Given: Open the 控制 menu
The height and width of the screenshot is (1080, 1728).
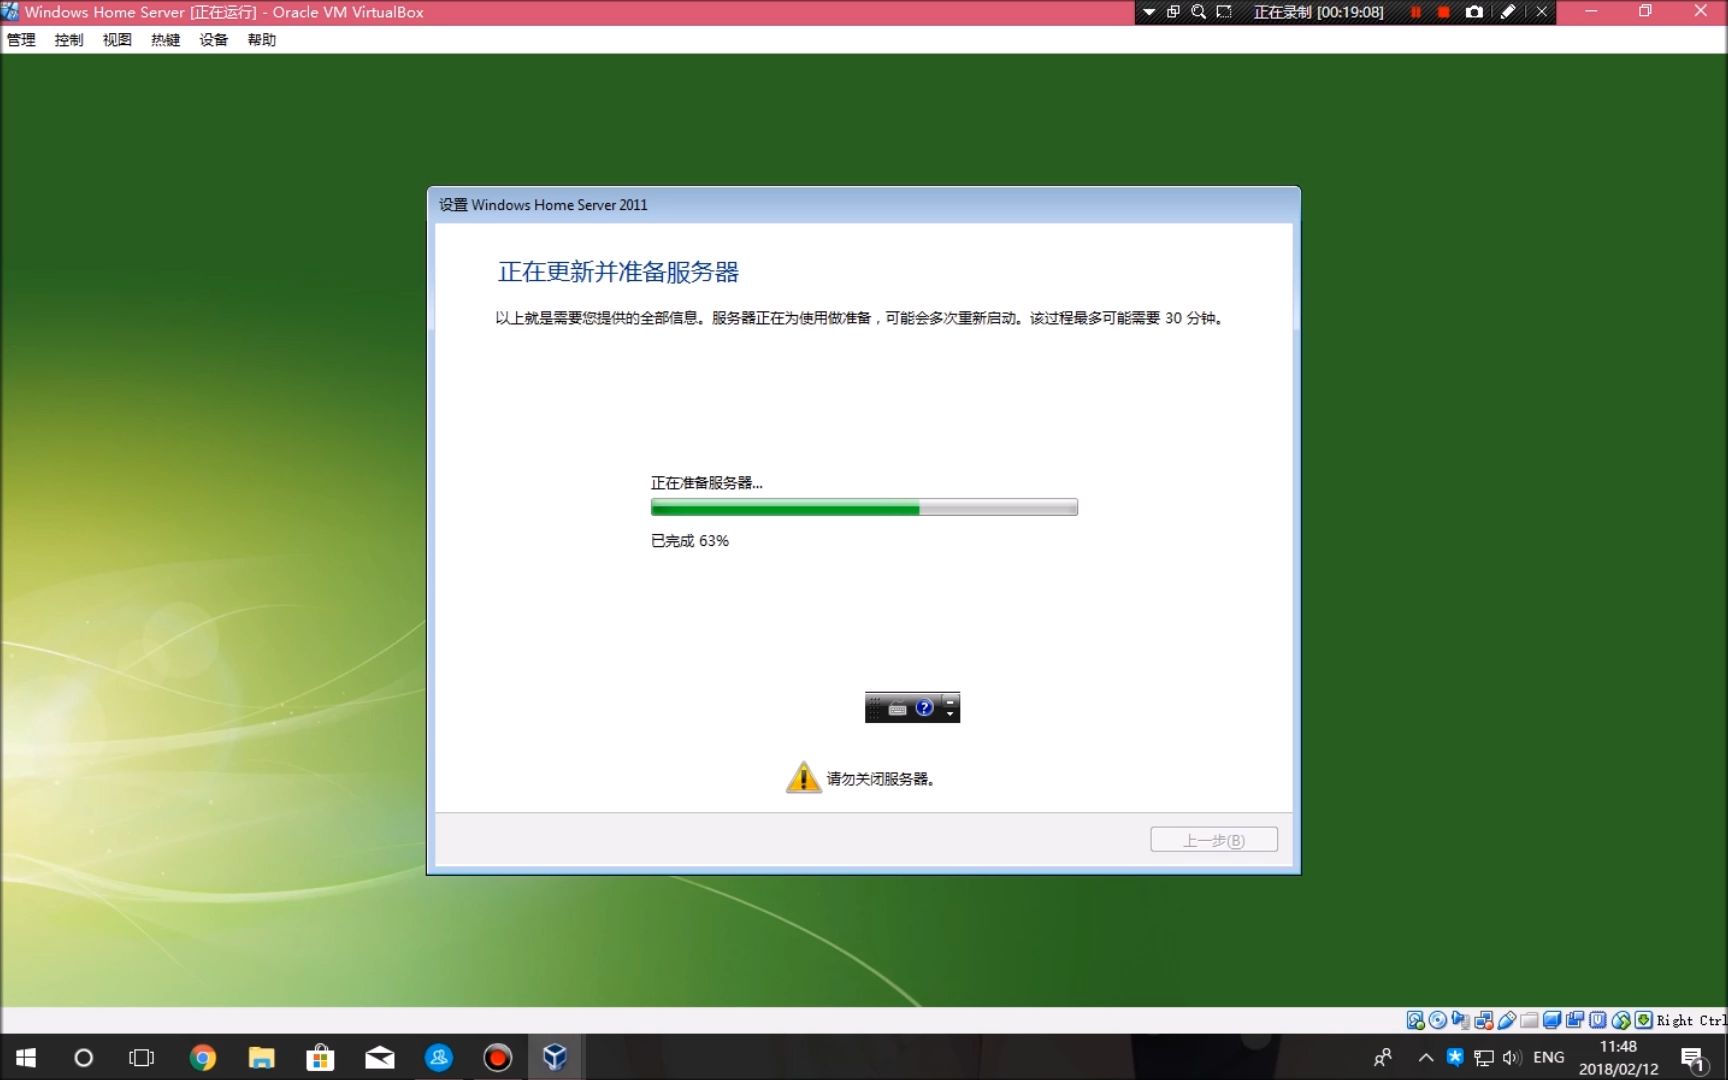Looking at the screenshot, I should (69, 40).
